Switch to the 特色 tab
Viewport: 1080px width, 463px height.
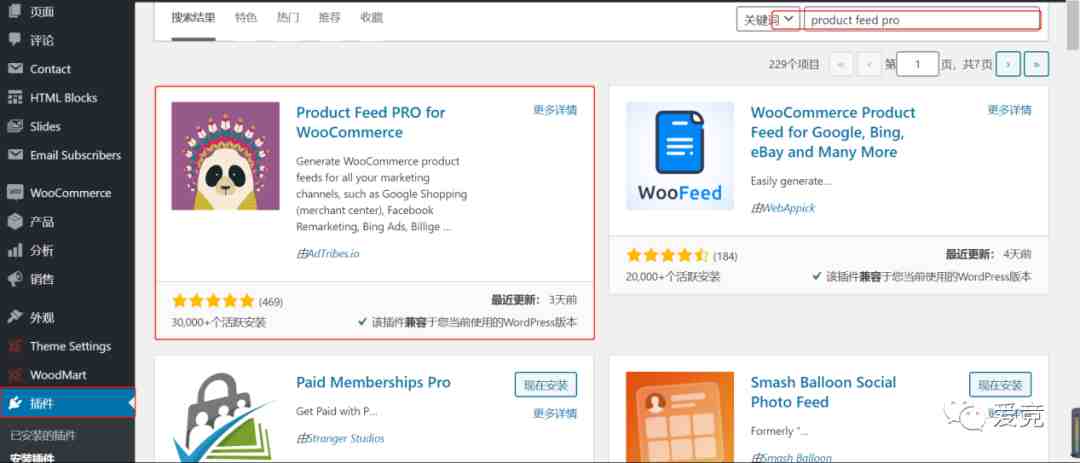[246, 19]
